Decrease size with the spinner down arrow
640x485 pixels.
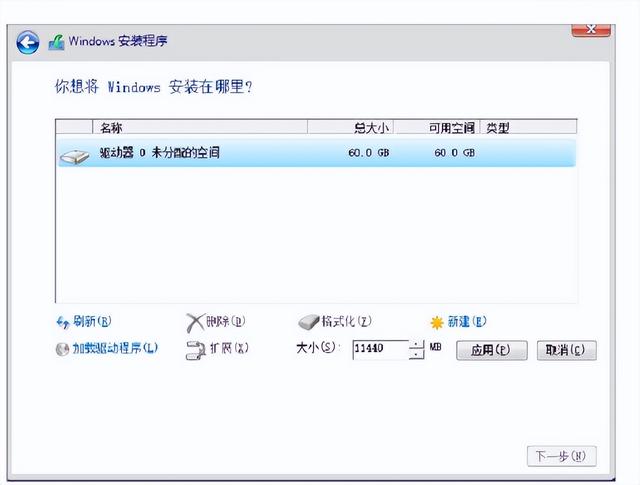416,355
